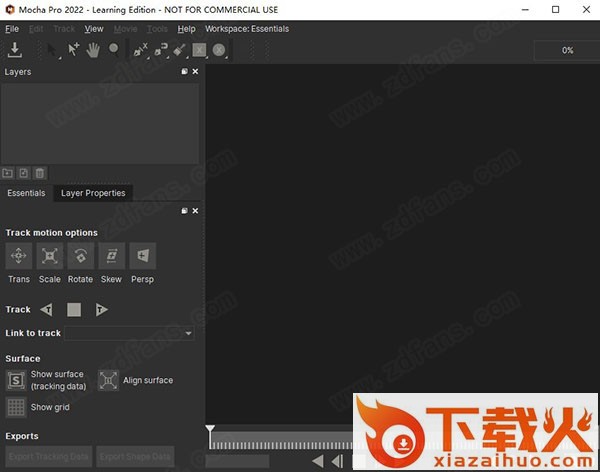Toggle Scale tracking motion option
The height and width of the screenshot is (472, 600).
tap(50, 256)
